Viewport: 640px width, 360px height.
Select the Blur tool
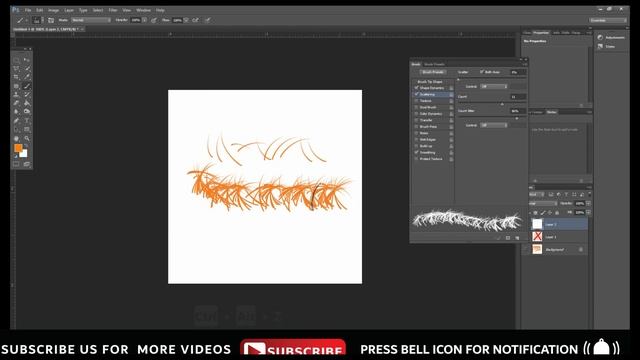[x=16, y=112]
